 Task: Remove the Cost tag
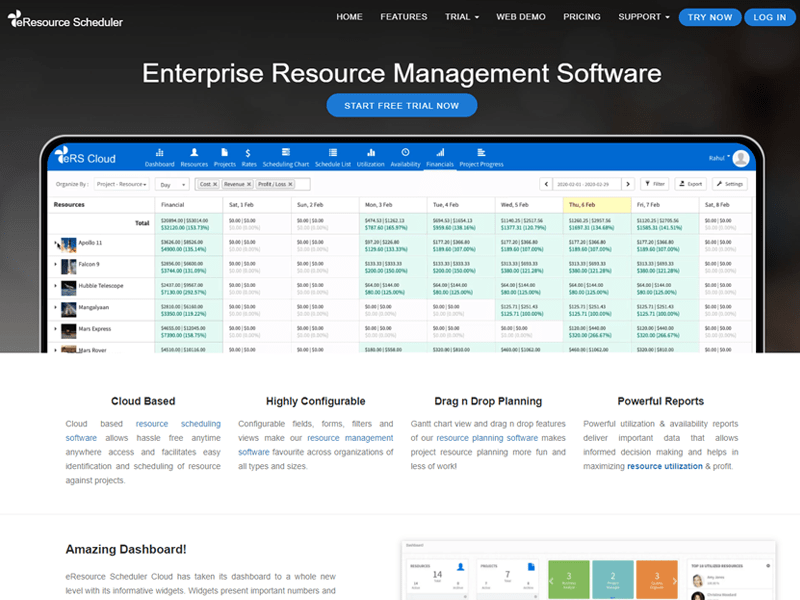coord(215,184)
